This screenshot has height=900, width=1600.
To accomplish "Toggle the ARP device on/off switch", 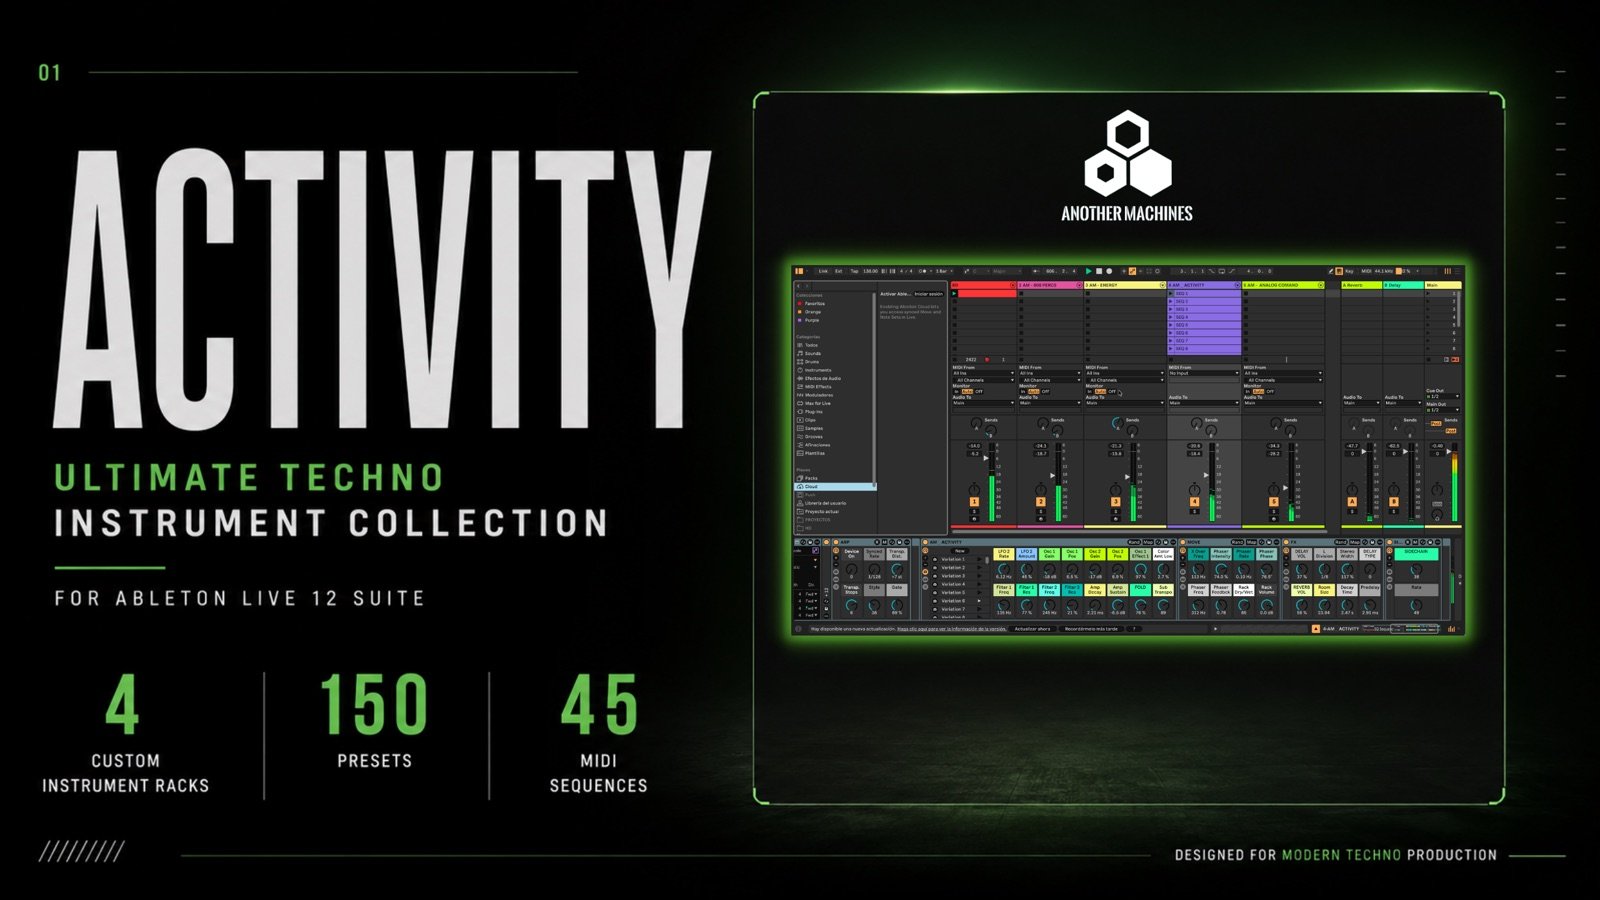I will 836,542.
